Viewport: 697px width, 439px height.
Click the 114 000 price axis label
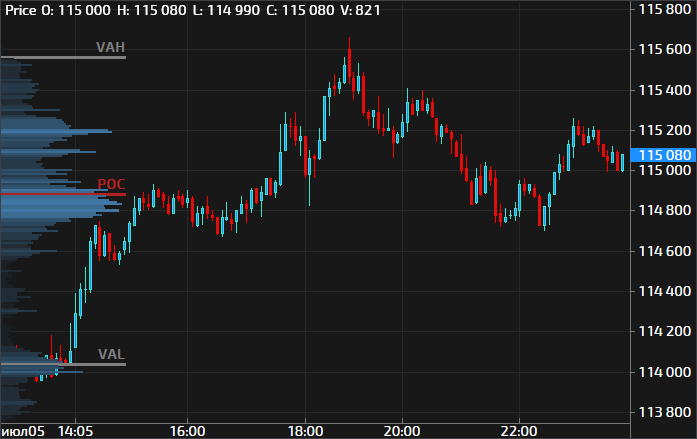[x=665, y=372]
